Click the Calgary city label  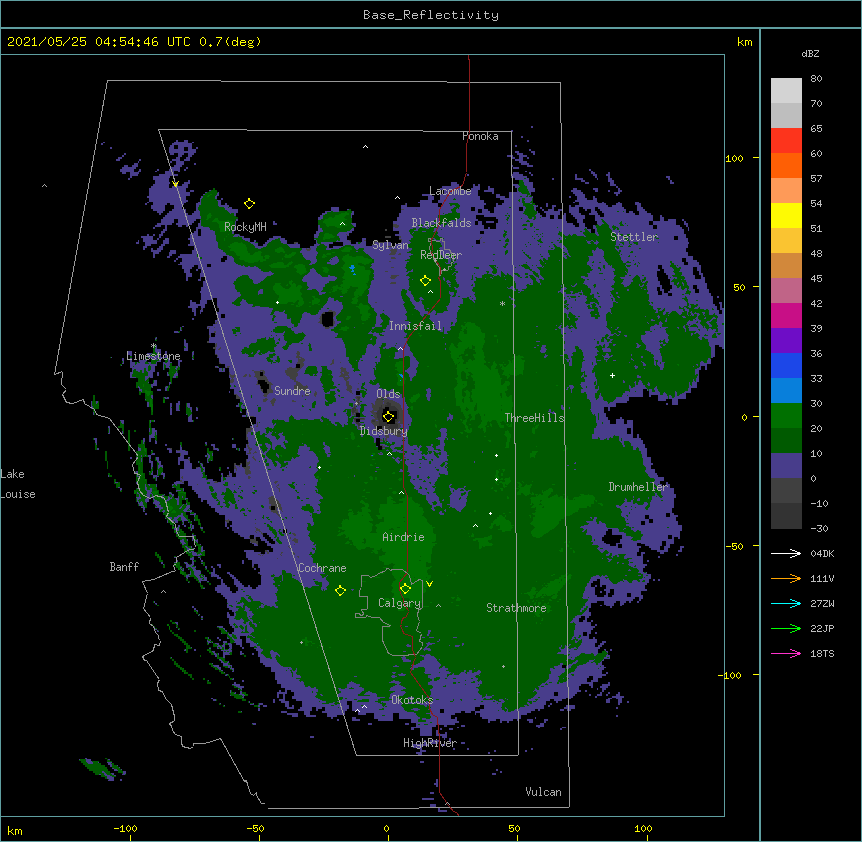click(x=399, y=603)
